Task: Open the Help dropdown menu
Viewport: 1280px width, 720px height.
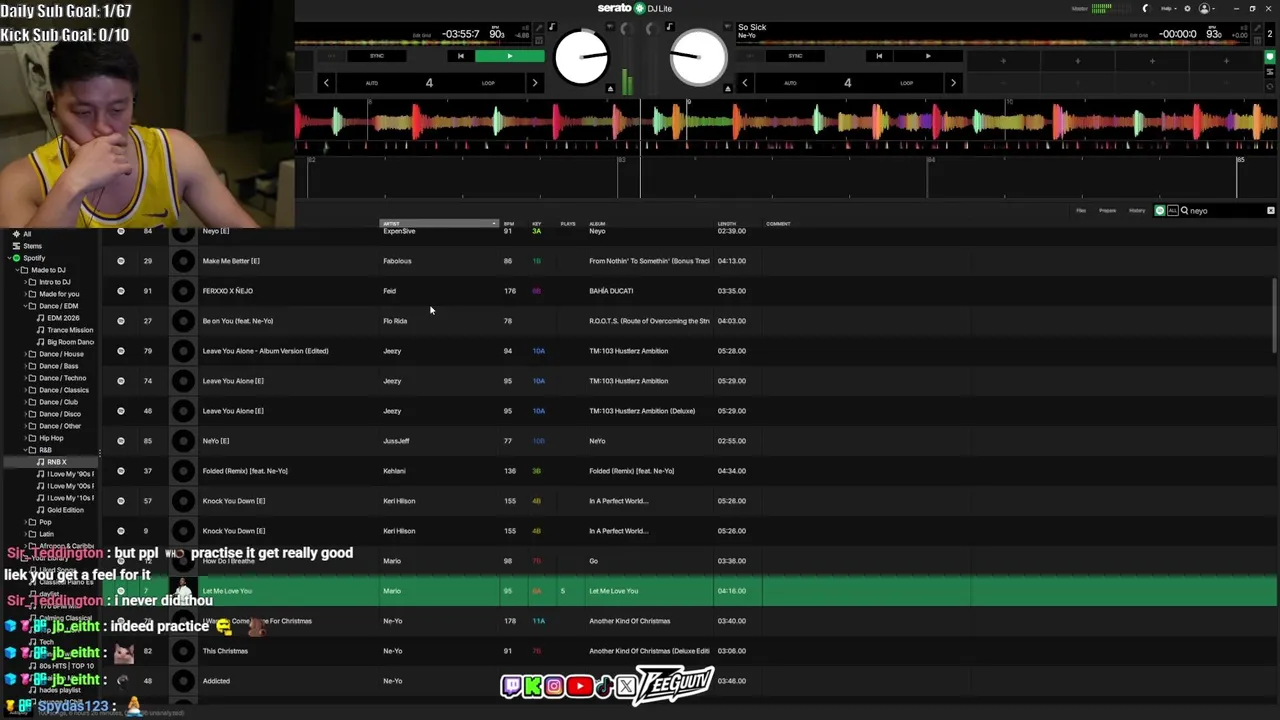Action: 1168,9
